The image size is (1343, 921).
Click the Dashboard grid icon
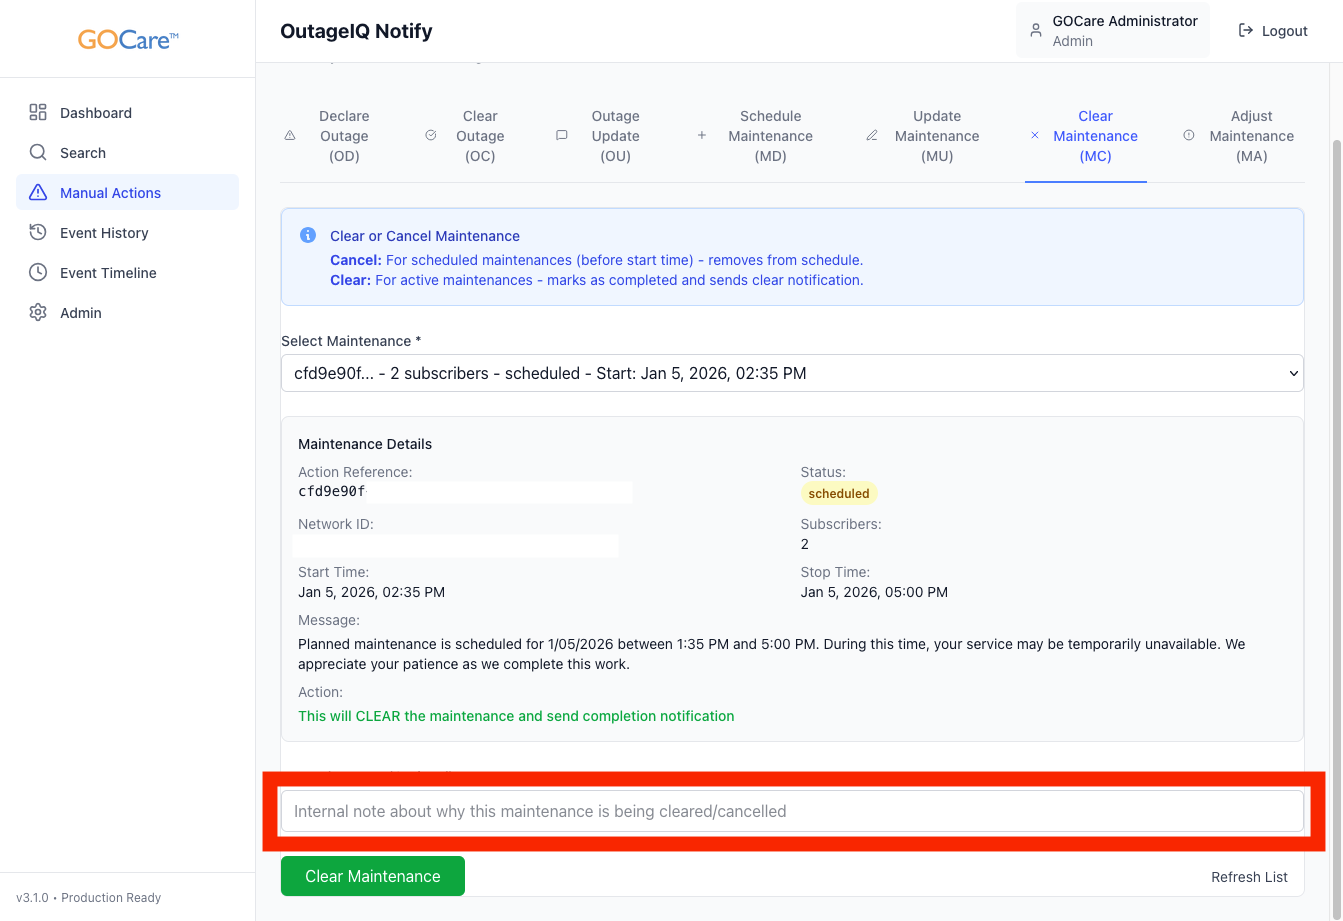[x=38, y=113]
